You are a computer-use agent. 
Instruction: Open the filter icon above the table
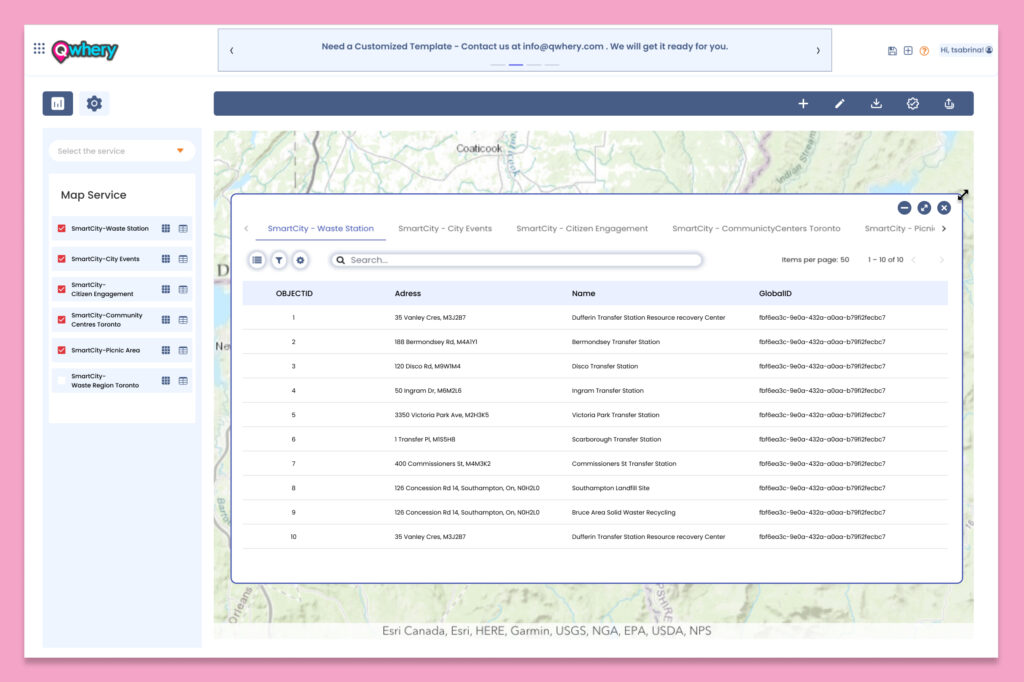[x=279, y=260]
